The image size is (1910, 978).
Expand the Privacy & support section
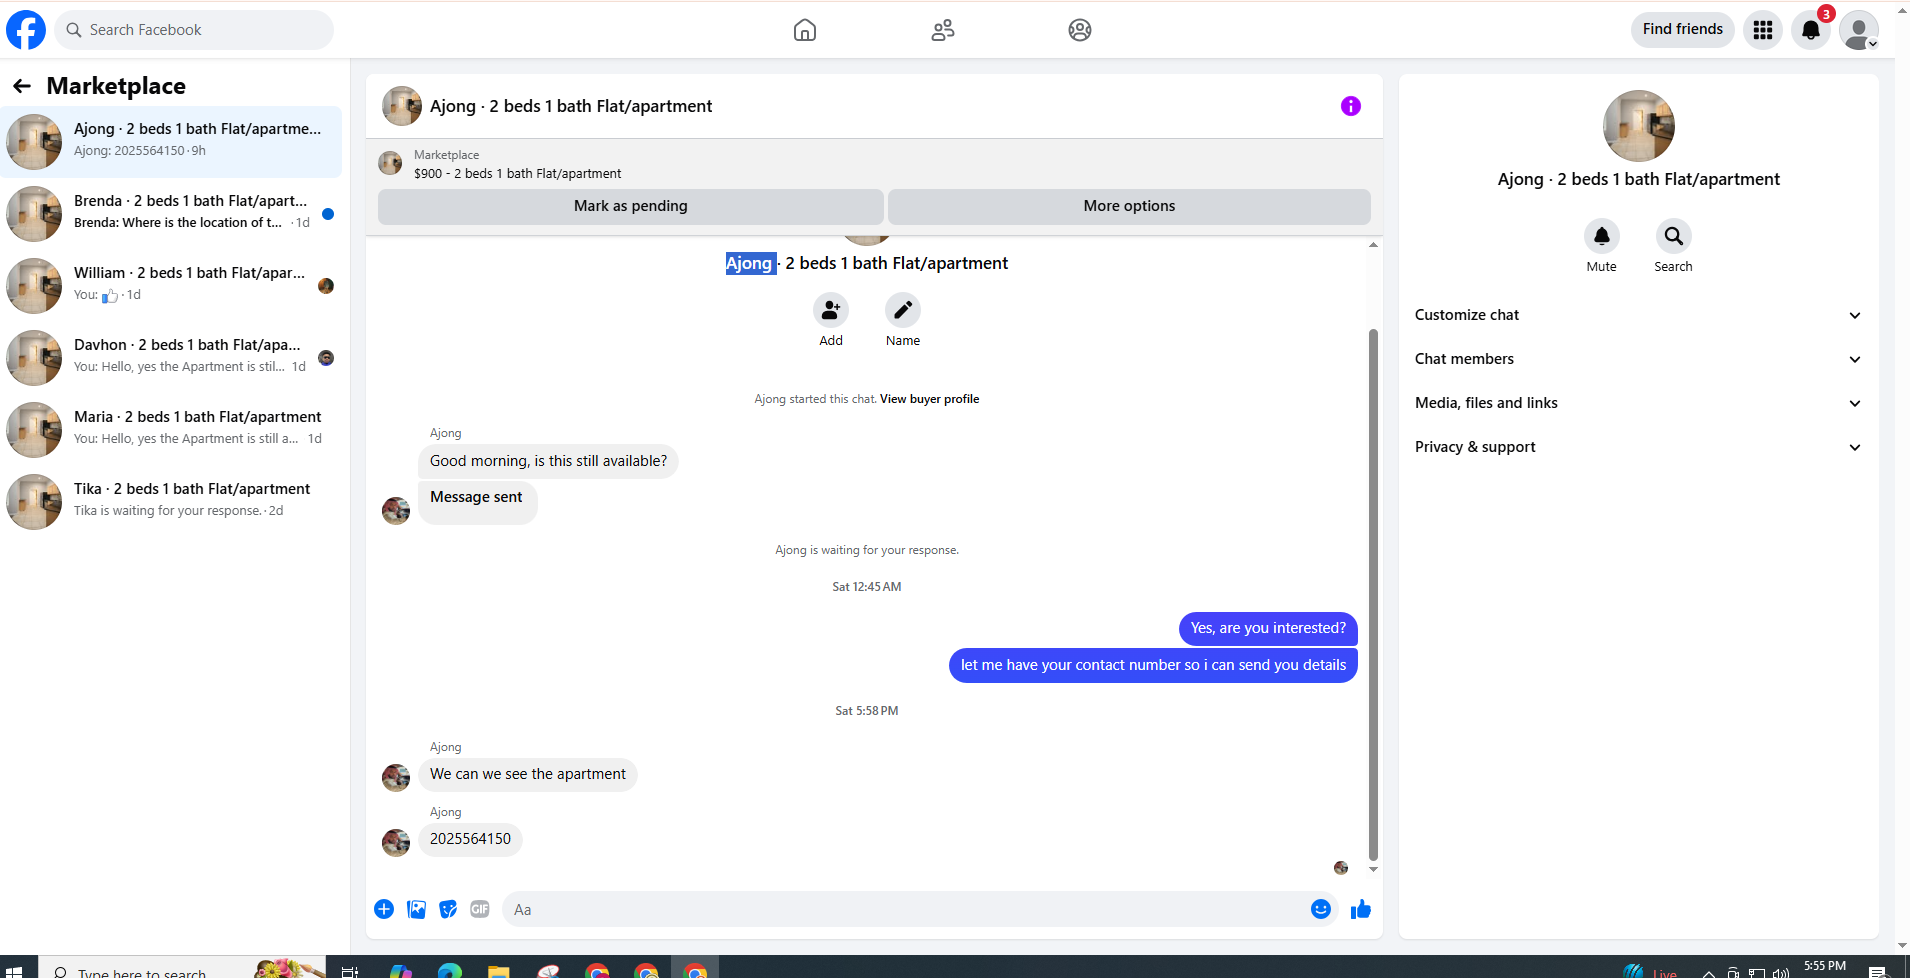(1639, 447)
